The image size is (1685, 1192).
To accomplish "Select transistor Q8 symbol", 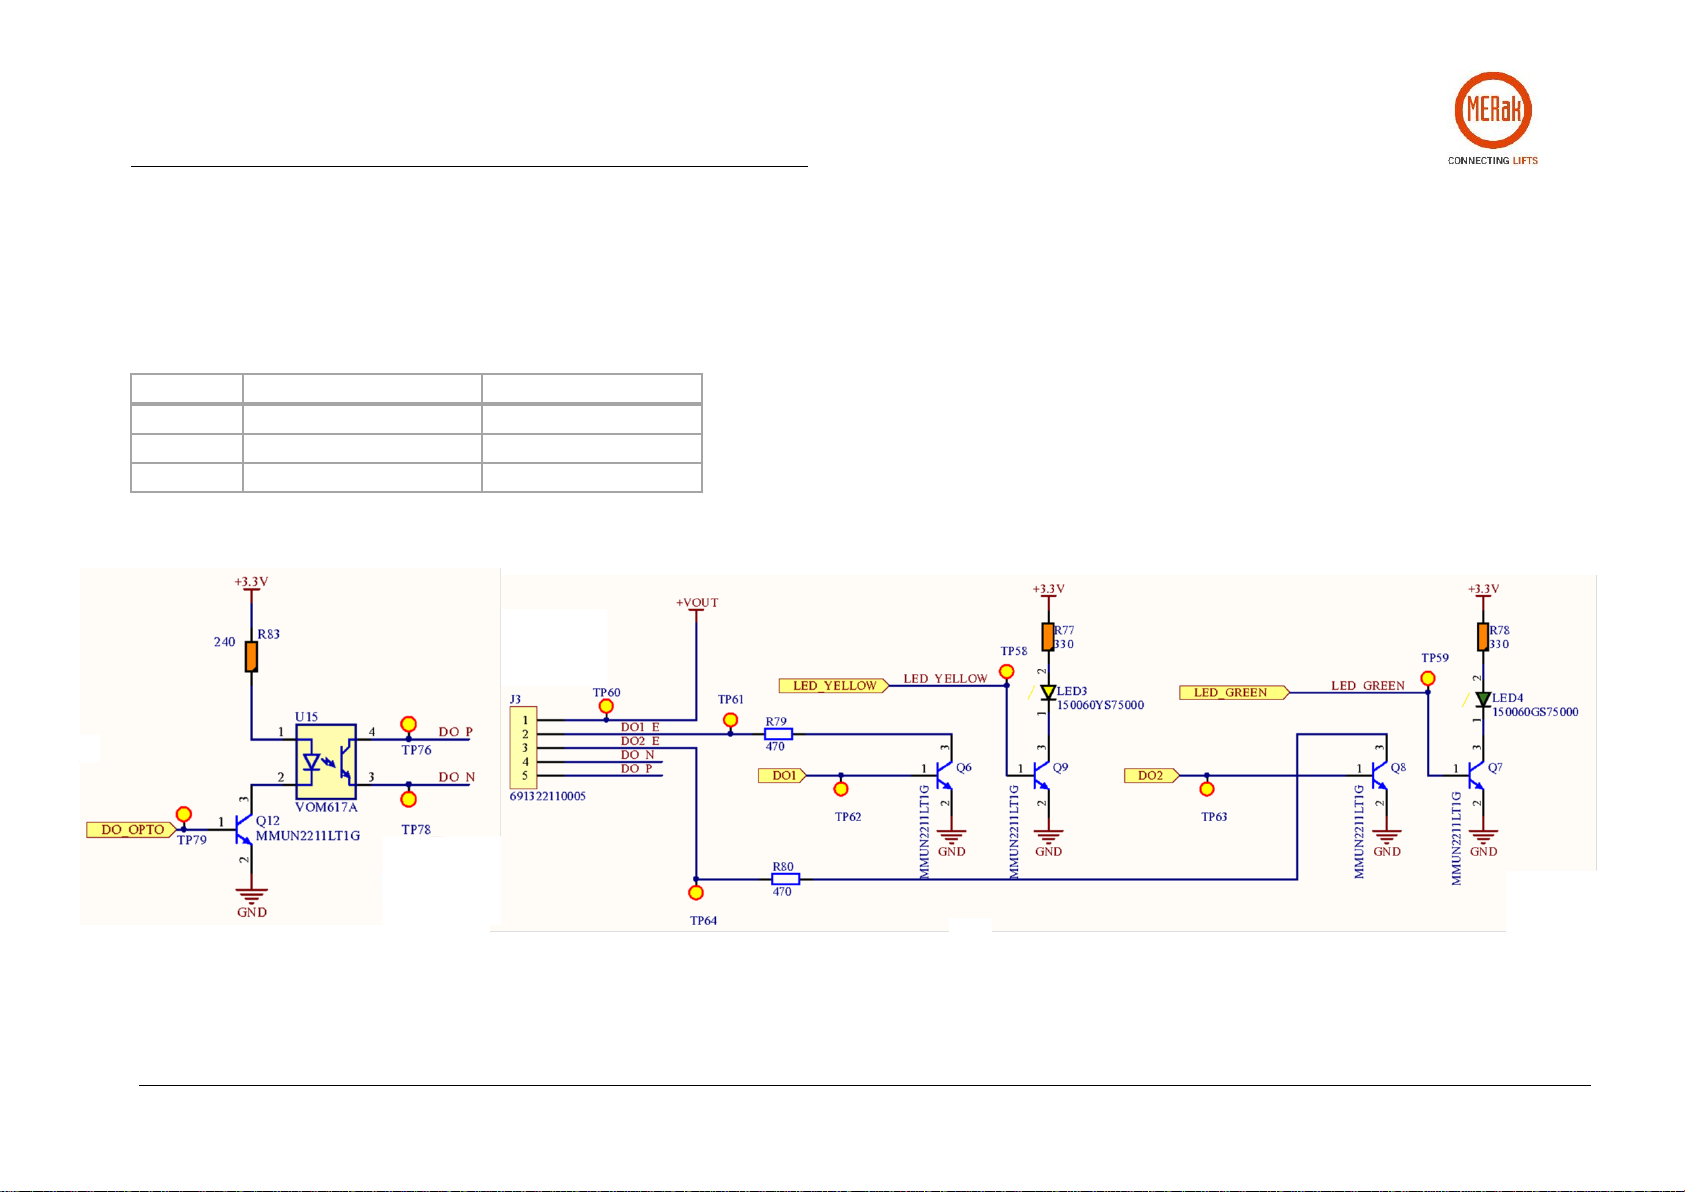I will [x=1378, y=774].
